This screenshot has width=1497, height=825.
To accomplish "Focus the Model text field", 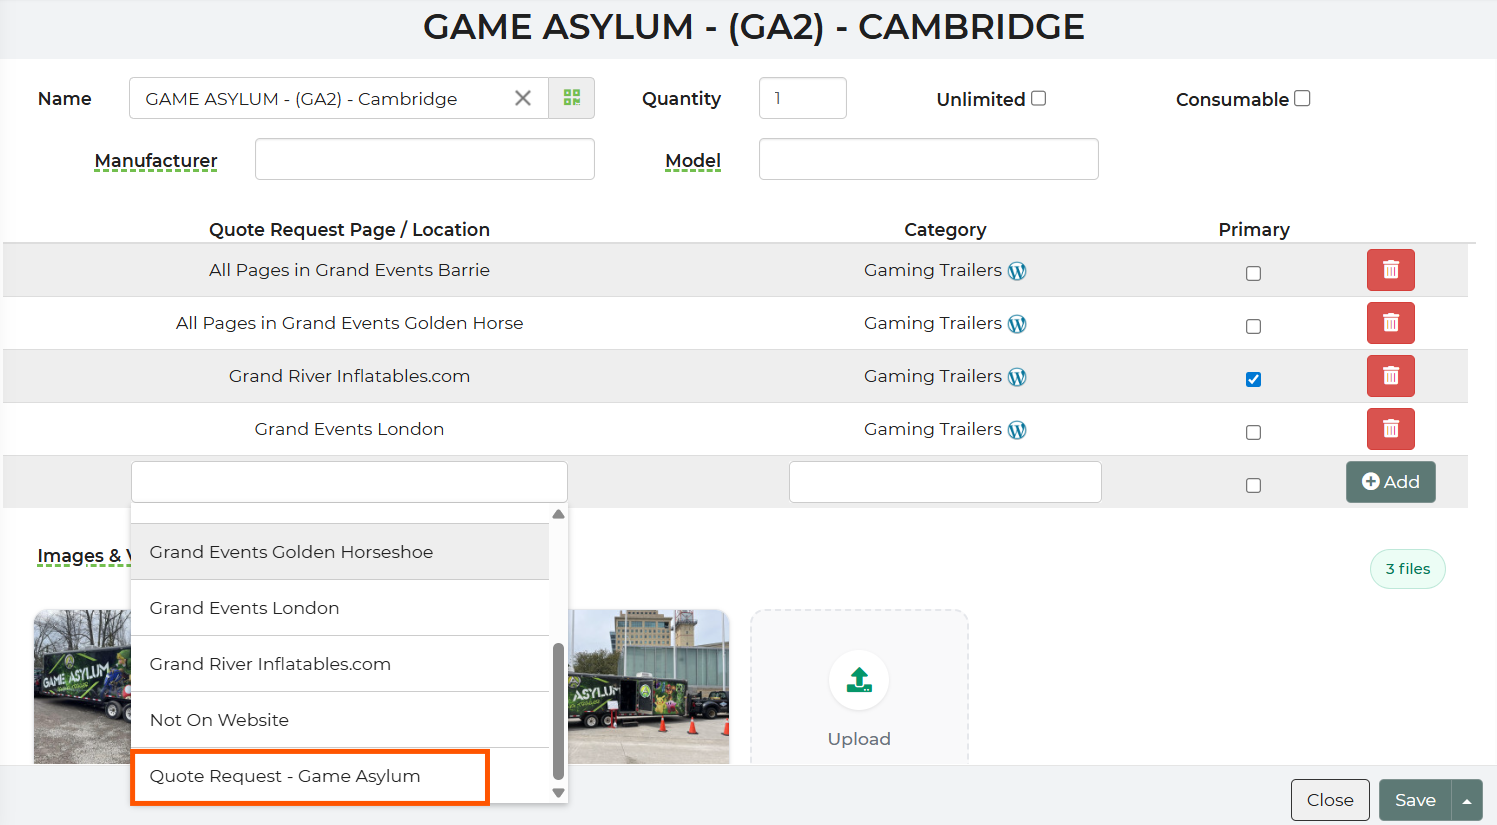I will pos(929,159).
